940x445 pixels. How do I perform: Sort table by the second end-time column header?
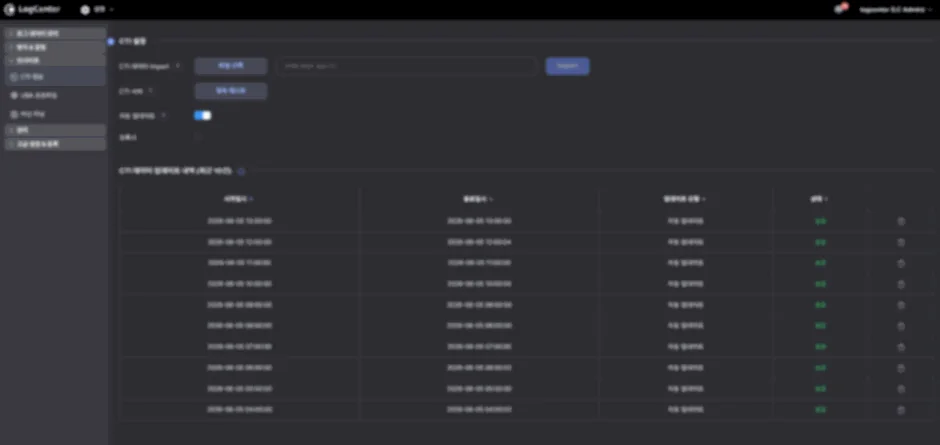(x=478, y=199)
